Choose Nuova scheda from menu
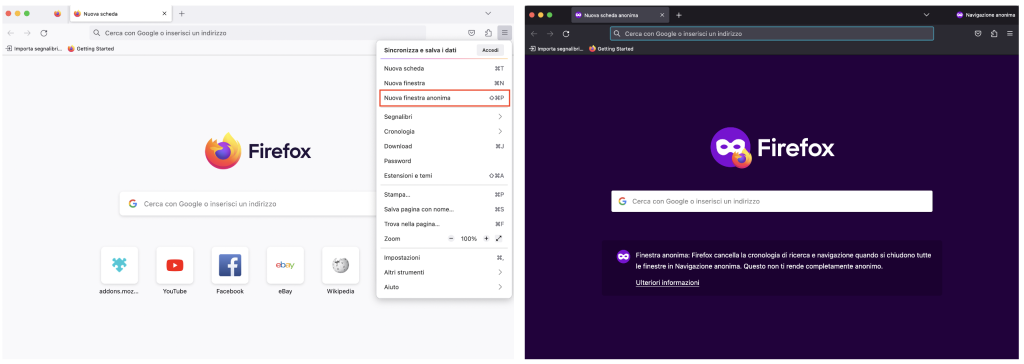 [444, 68]
